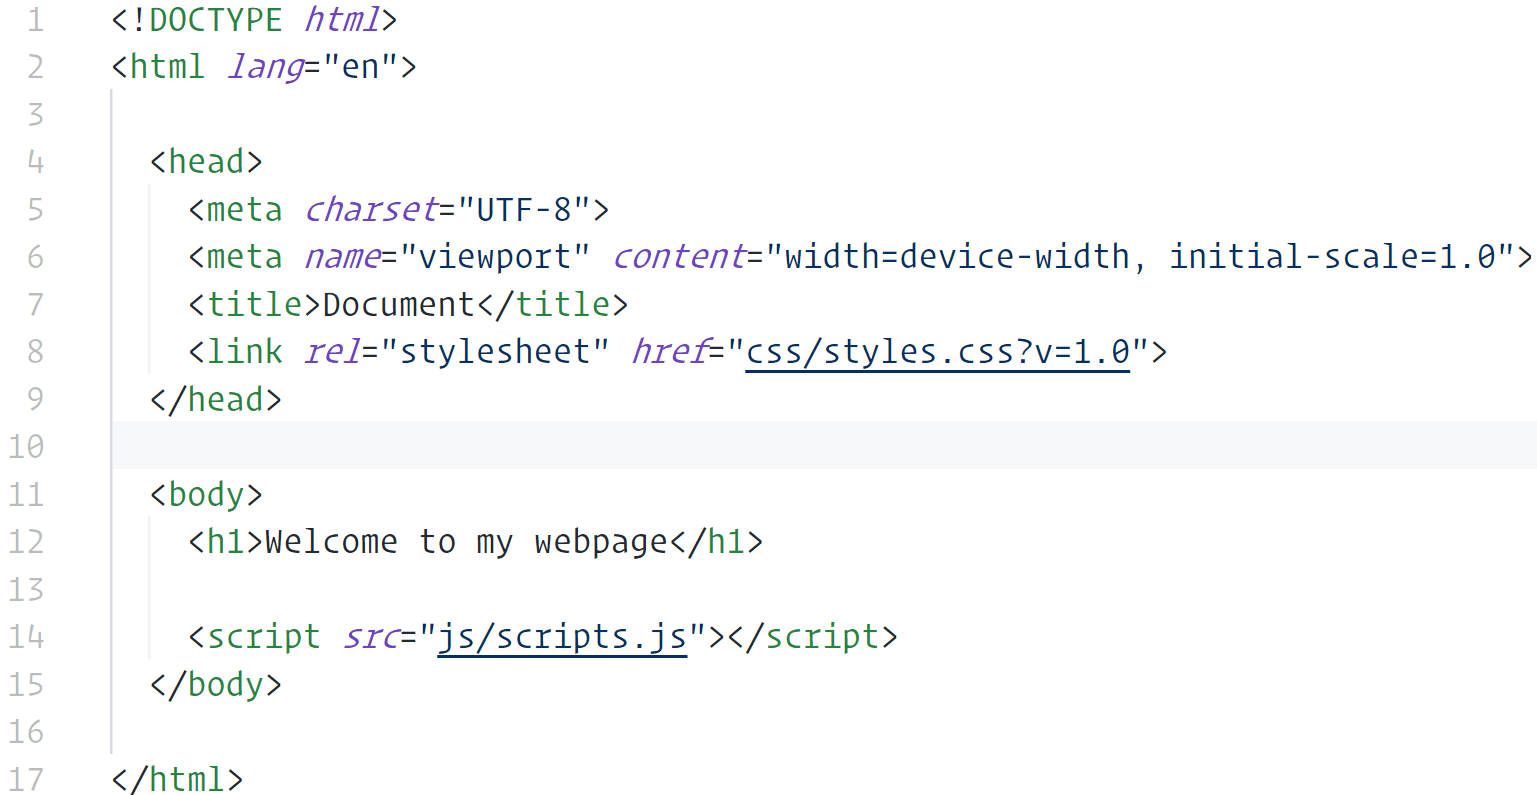Select the DOCTYPE declaration on line 1
Image resolution: width=1537 pixels, height=795 pixels.
(x=250, y=19)
